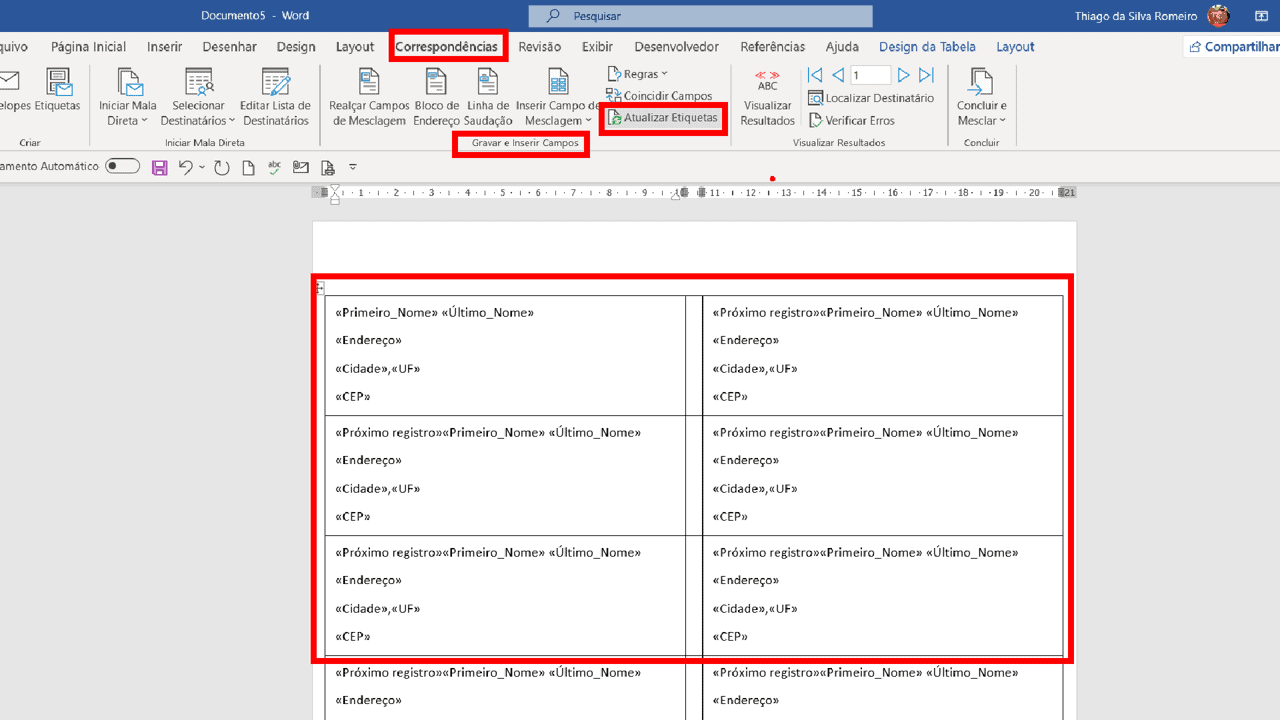The image size is (1280, 720).
Task: Click the horizontal ruler's right margin marker
Action: click(1068, 192)
